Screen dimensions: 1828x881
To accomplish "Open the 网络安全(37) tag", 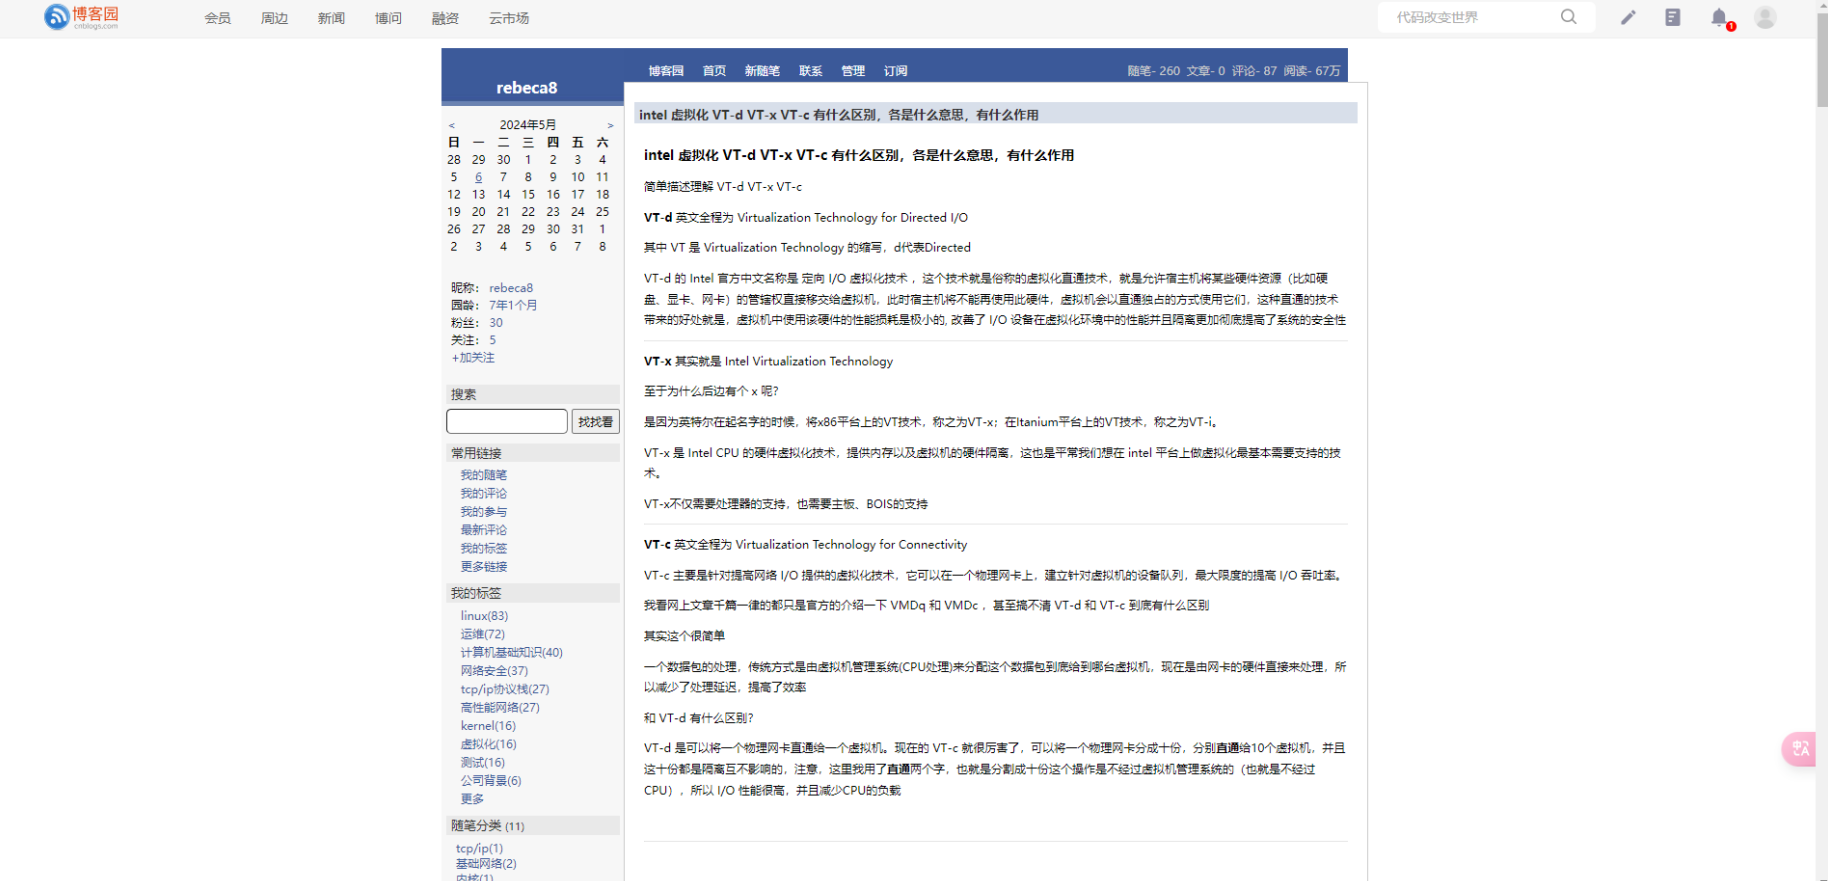I will click(494, 671).
